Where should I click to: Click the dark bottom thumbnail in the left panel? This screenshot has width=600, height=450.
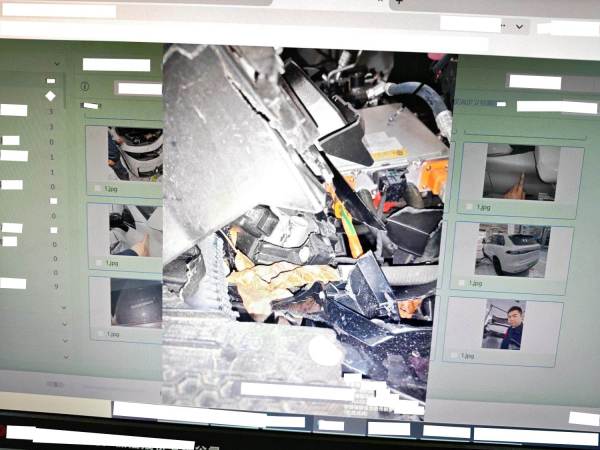point(136,302)
